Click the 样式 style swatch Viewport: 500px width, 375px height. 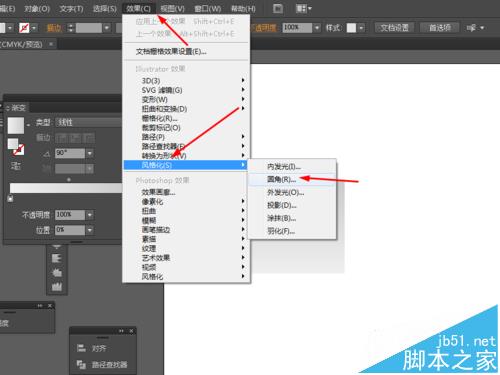(x=351, y=28)
